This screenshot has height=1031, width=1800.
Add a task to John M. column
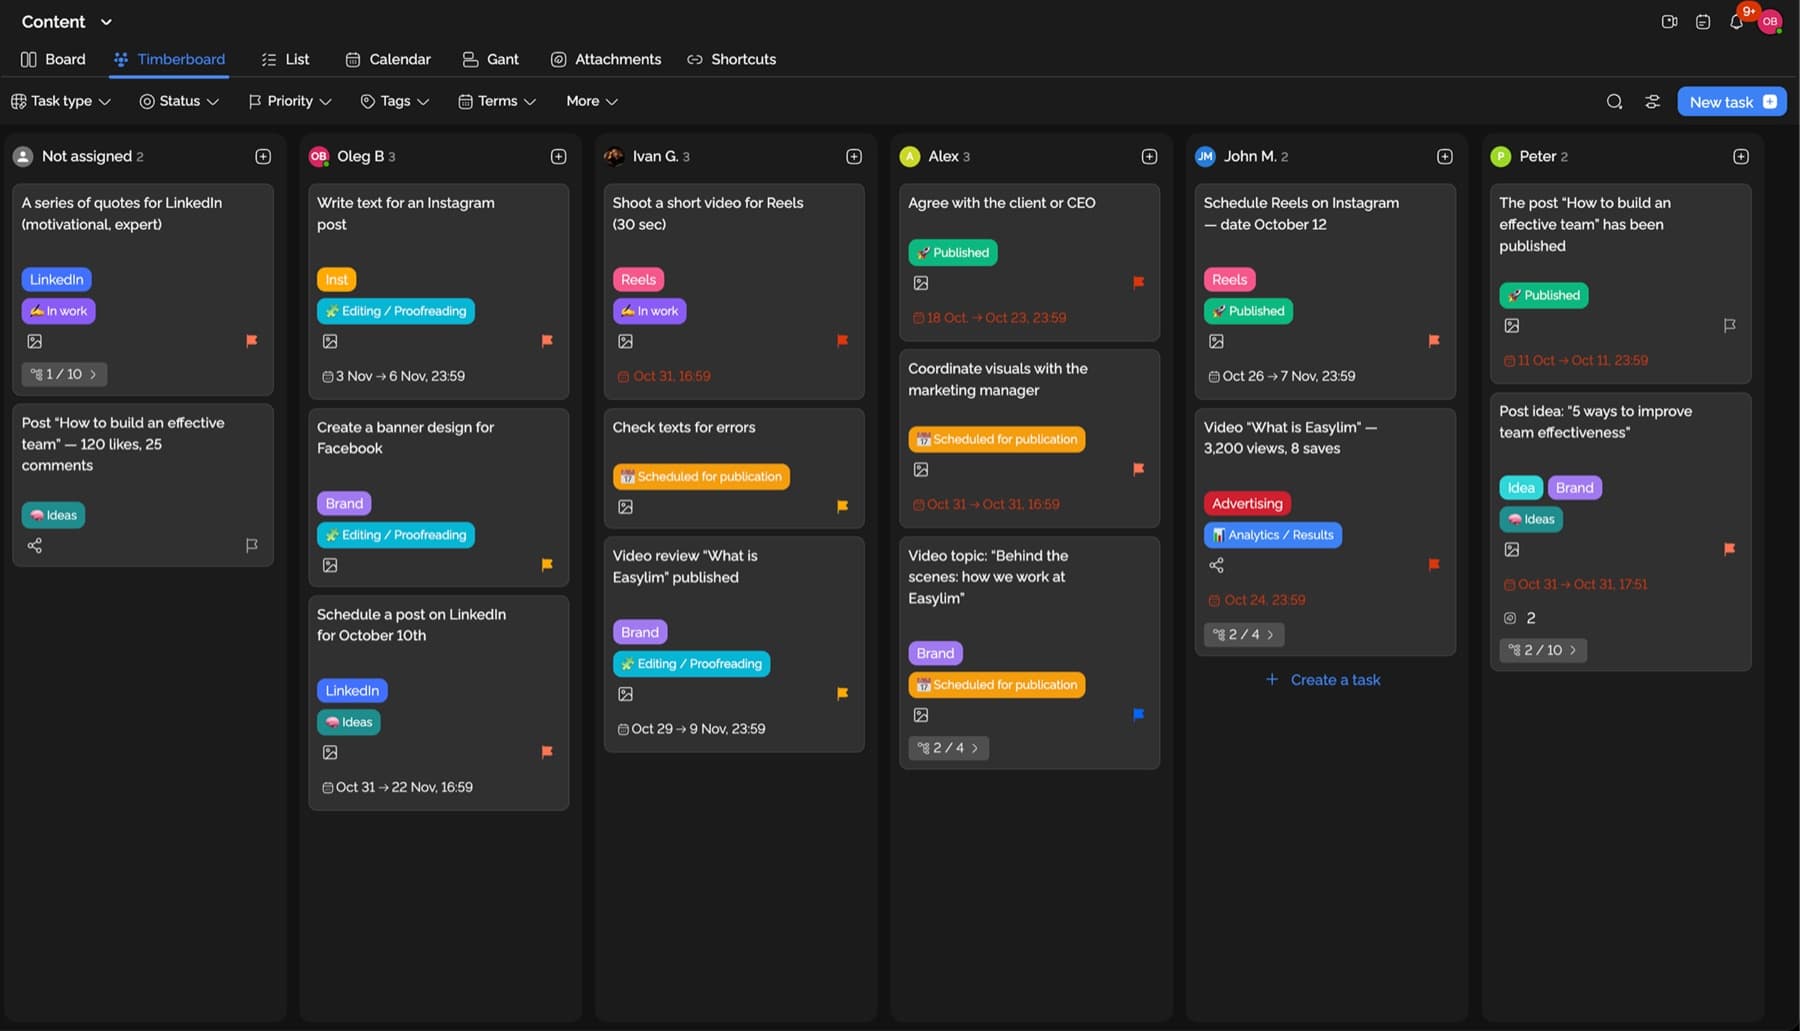tap(1445, 156)
